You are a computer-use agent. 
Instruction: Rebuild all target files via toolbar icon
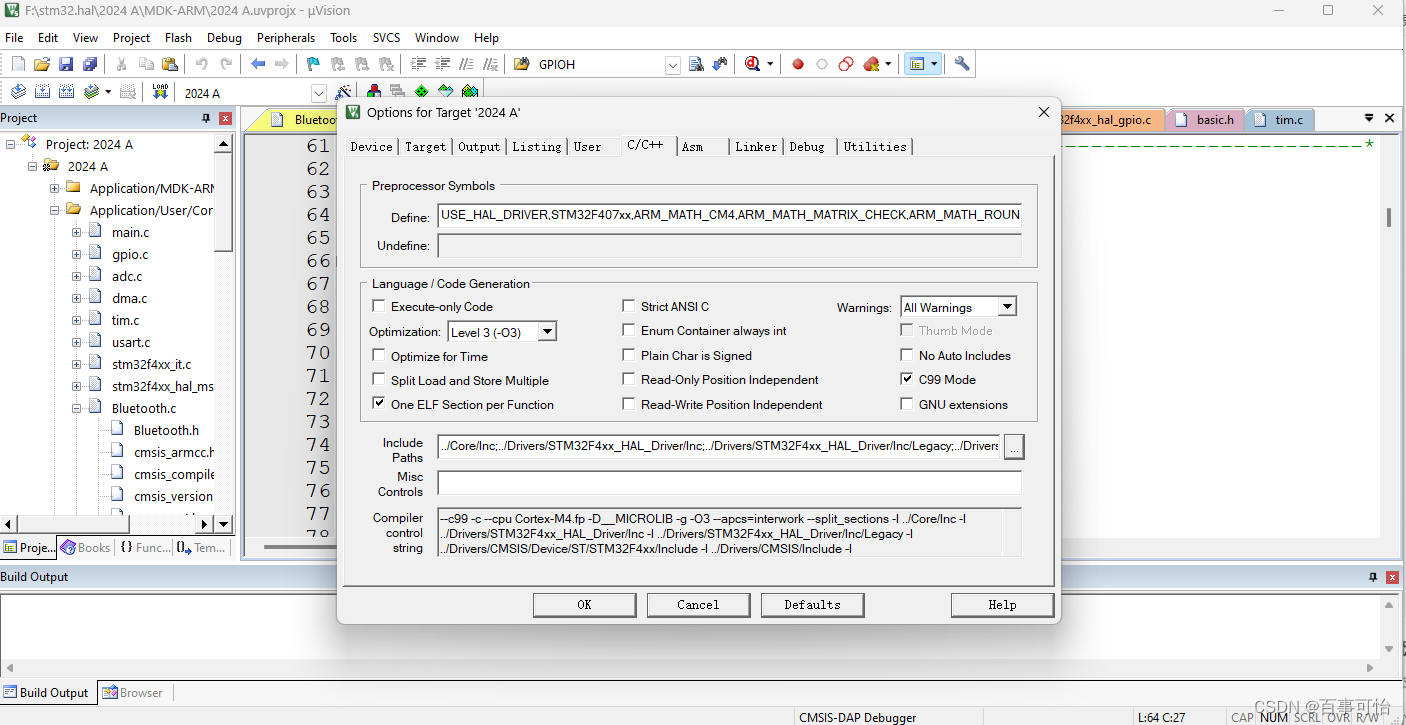tap(65, 91)
